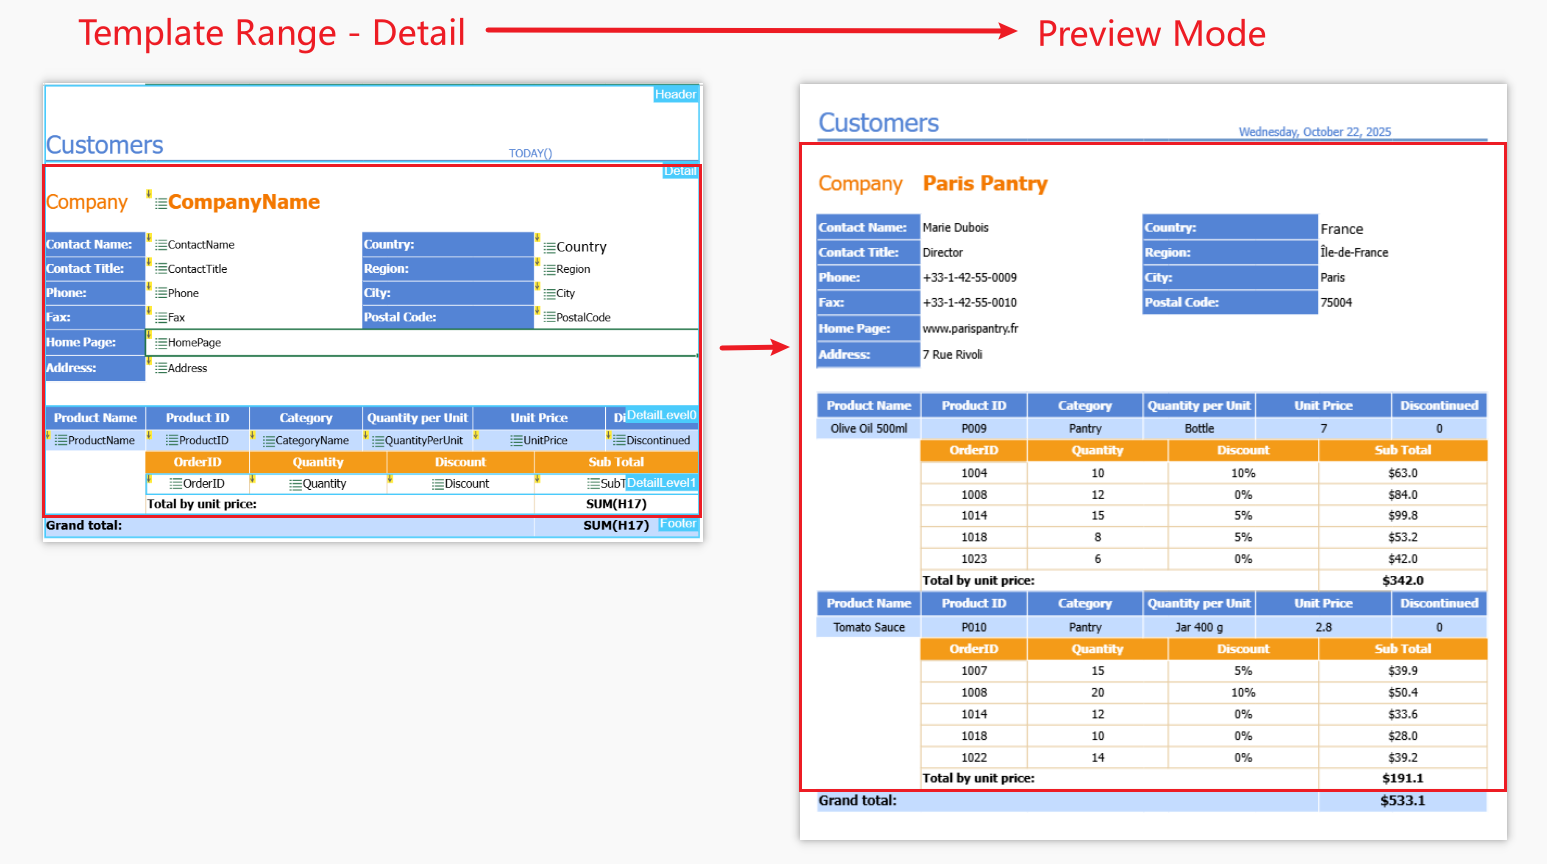Click the list icon before UnitPrice field

click(x=516, y=441)
